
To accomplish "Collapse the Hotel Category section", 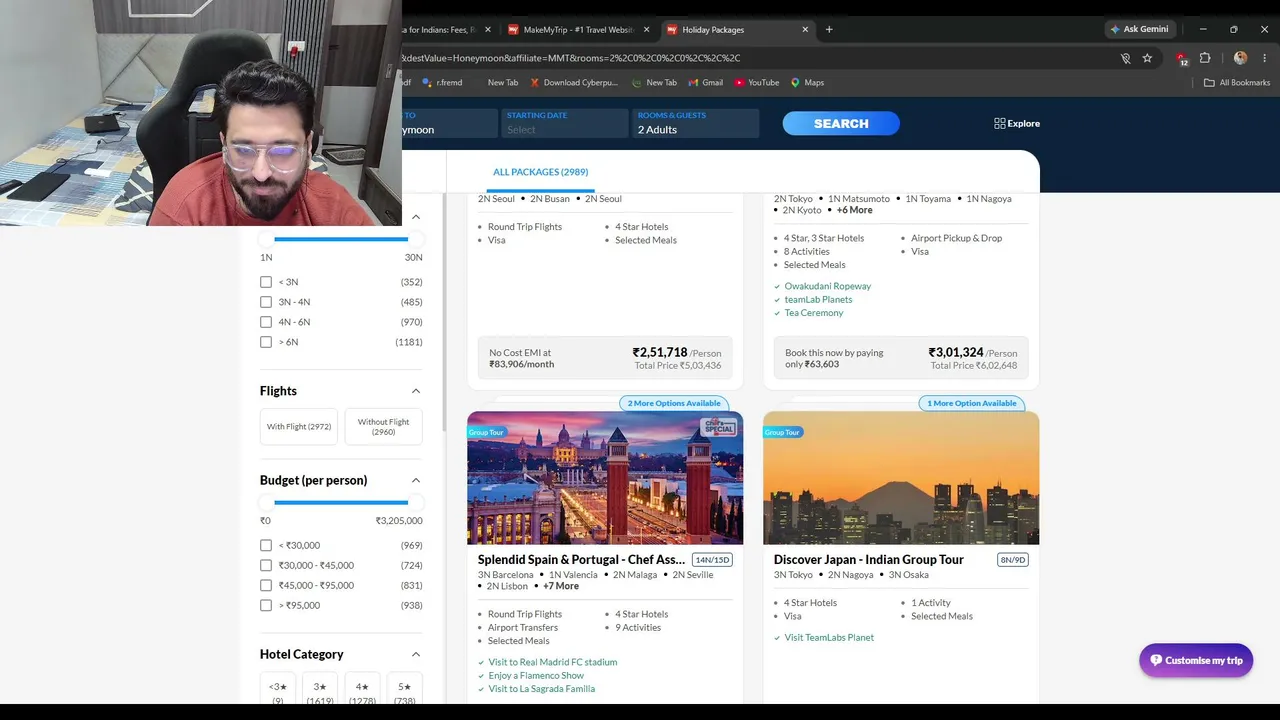I will [416, 654].
